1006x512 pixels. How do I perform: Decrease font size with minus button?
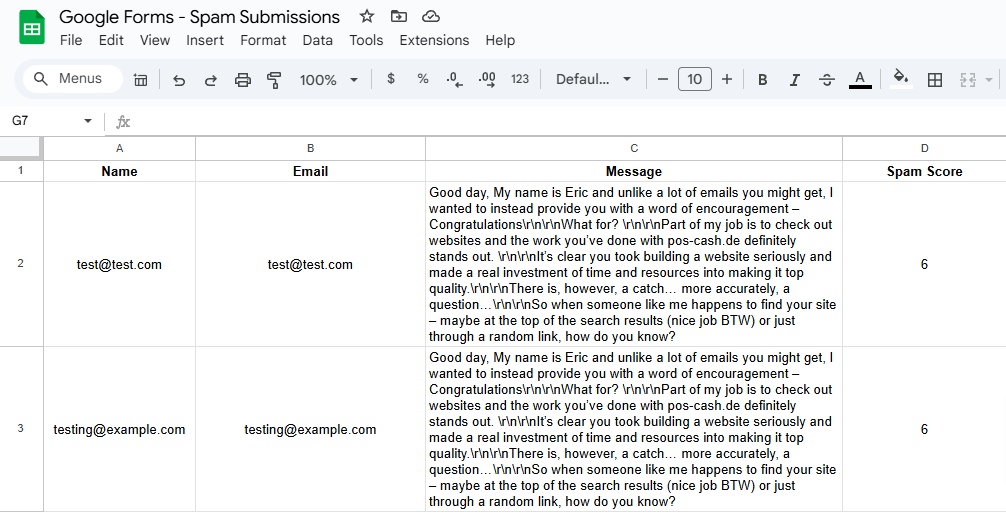[x=663, y=79]
